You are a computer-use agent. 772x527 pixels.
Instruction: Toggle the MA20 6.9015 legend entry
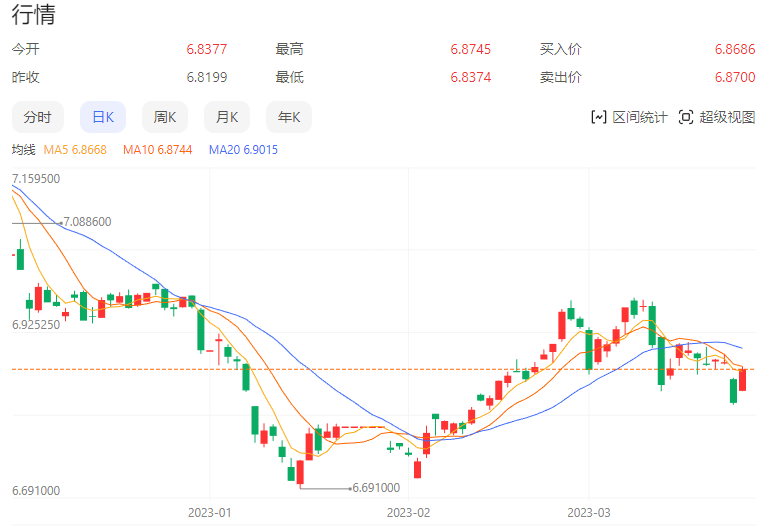[x=243, y=150]
